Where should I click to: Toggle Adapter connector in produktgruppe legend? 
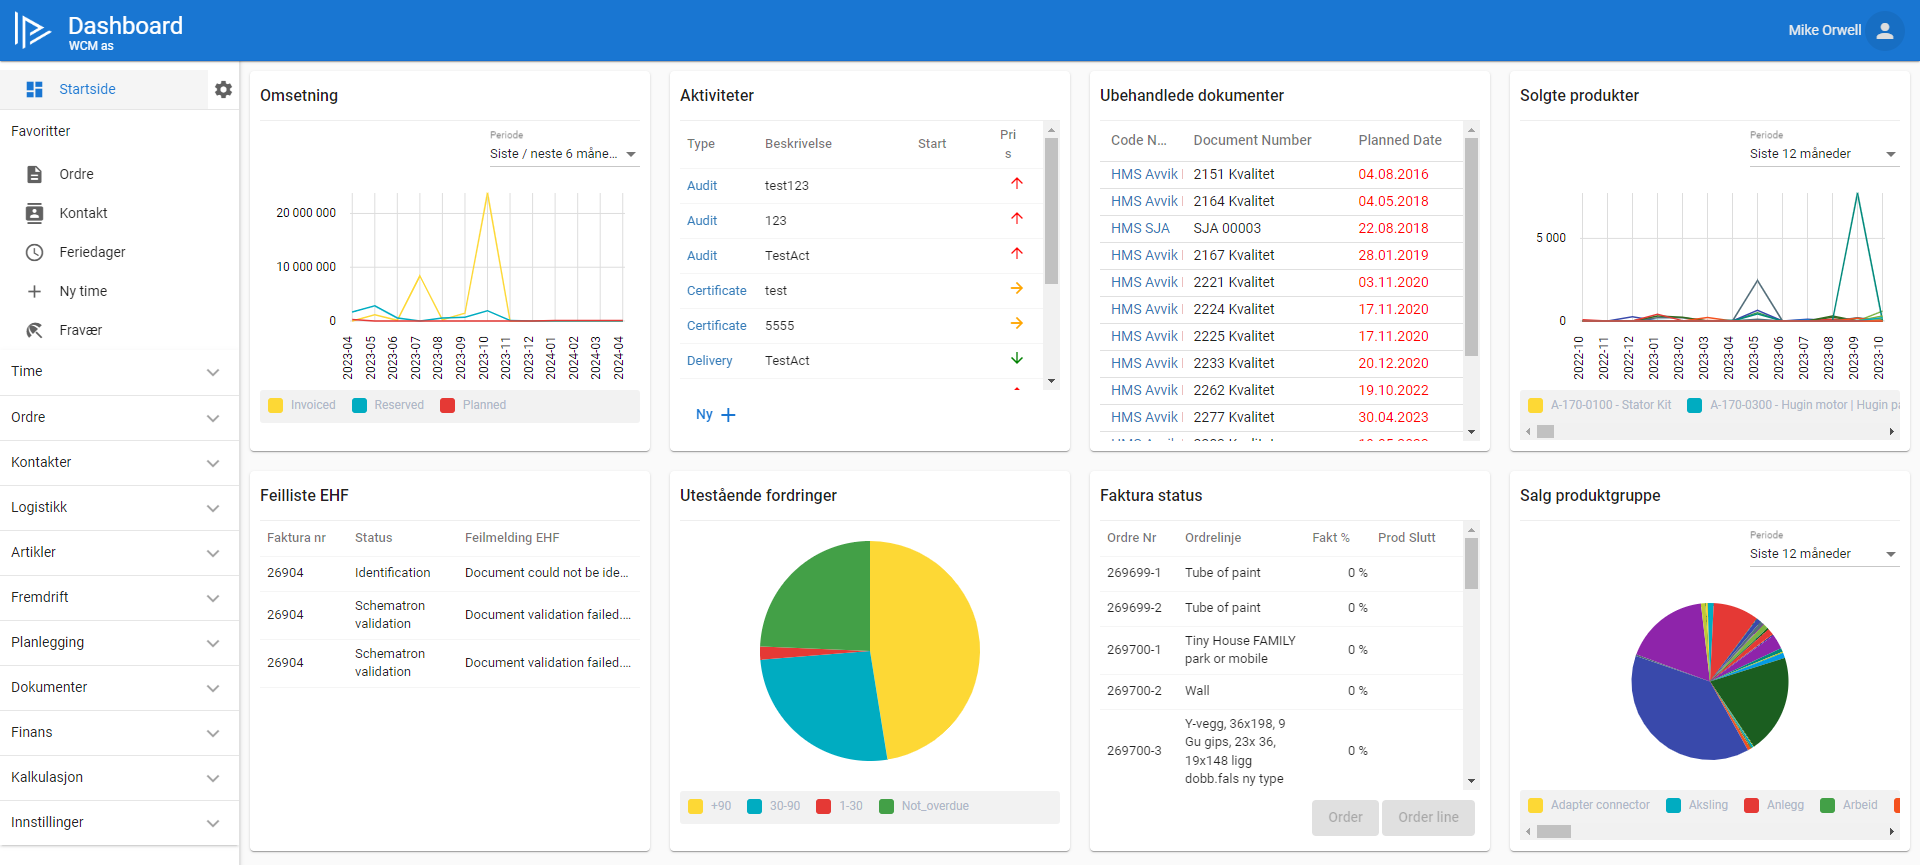[1590, 805]
